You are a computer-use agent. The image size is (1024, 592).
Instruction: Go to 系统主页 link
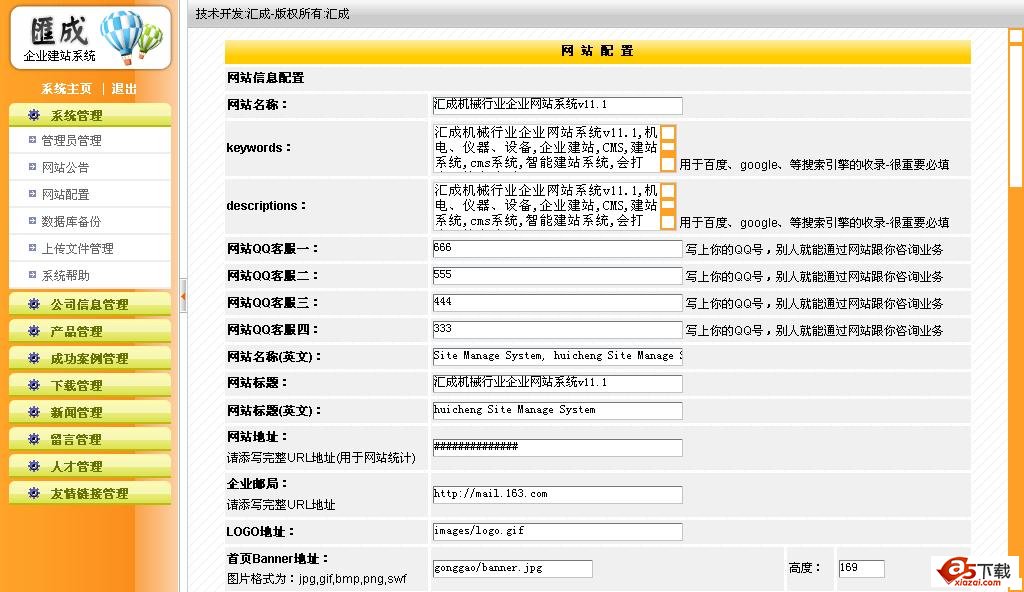66,89
